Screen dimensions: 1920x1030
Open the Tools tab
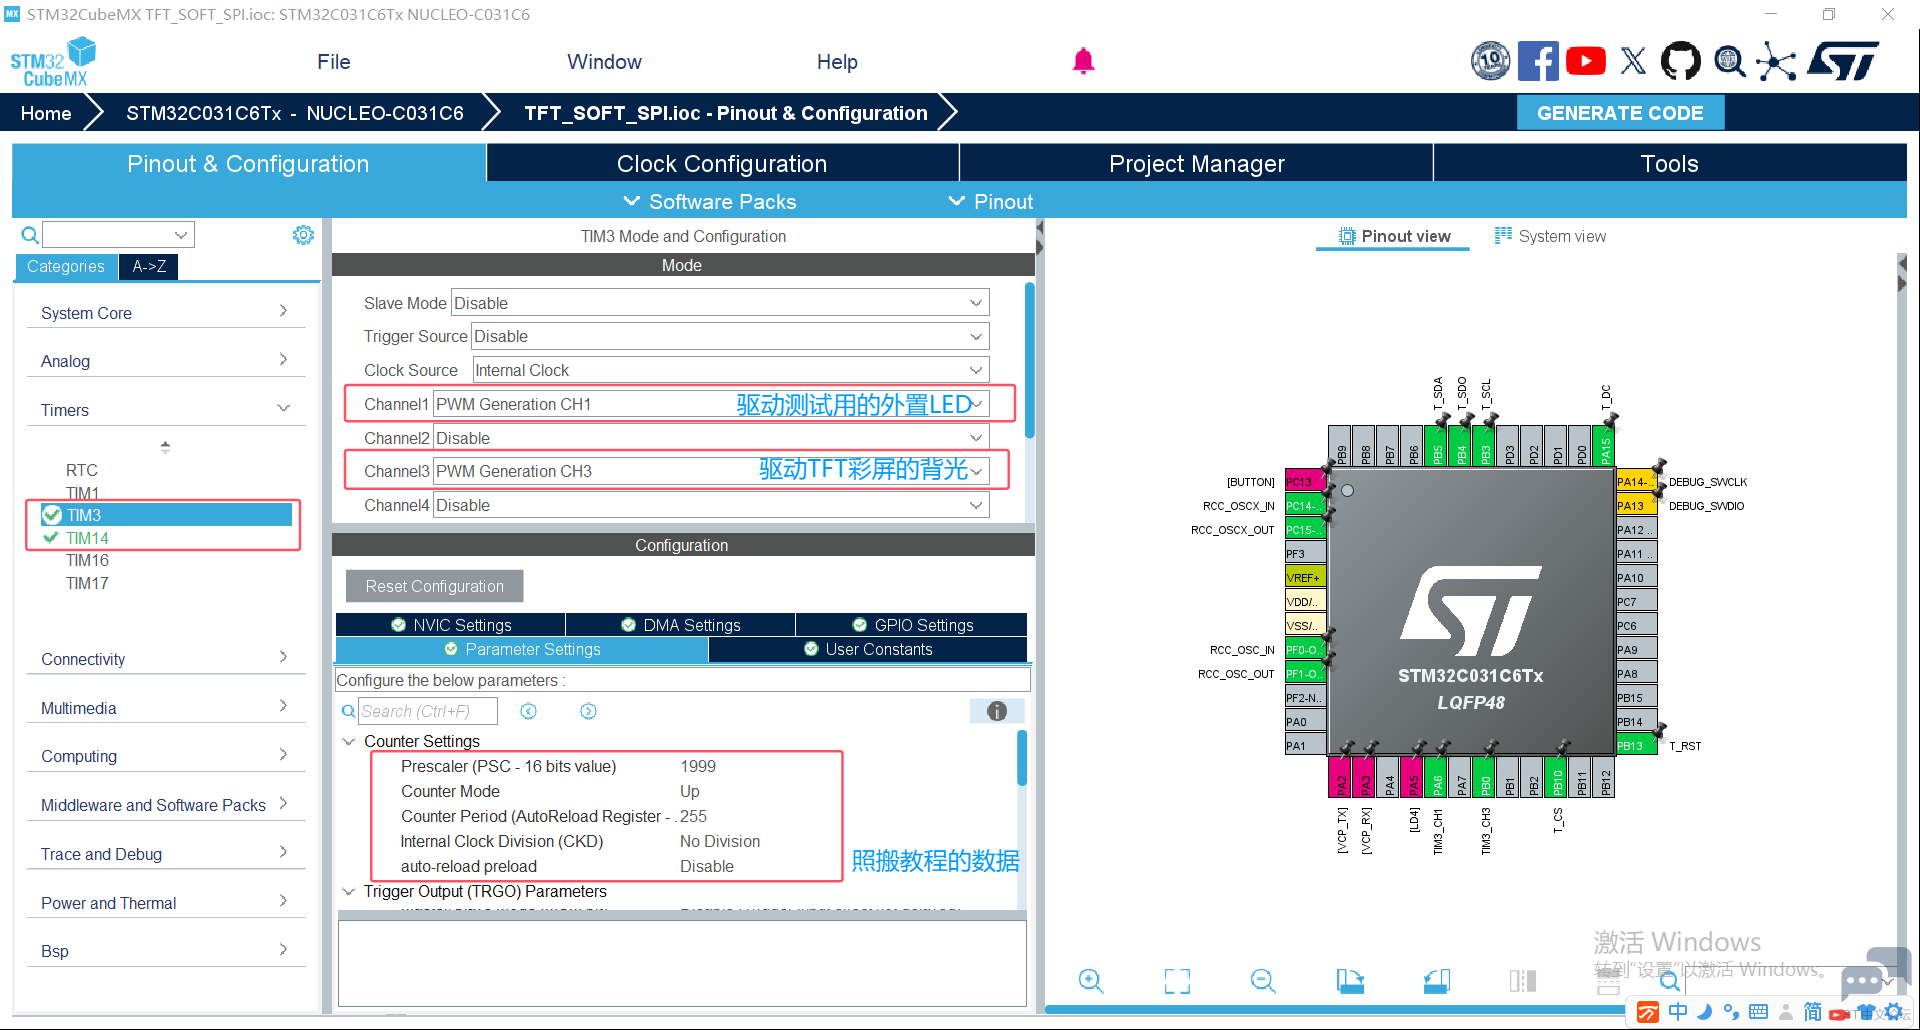click(x=1669, y=163)
